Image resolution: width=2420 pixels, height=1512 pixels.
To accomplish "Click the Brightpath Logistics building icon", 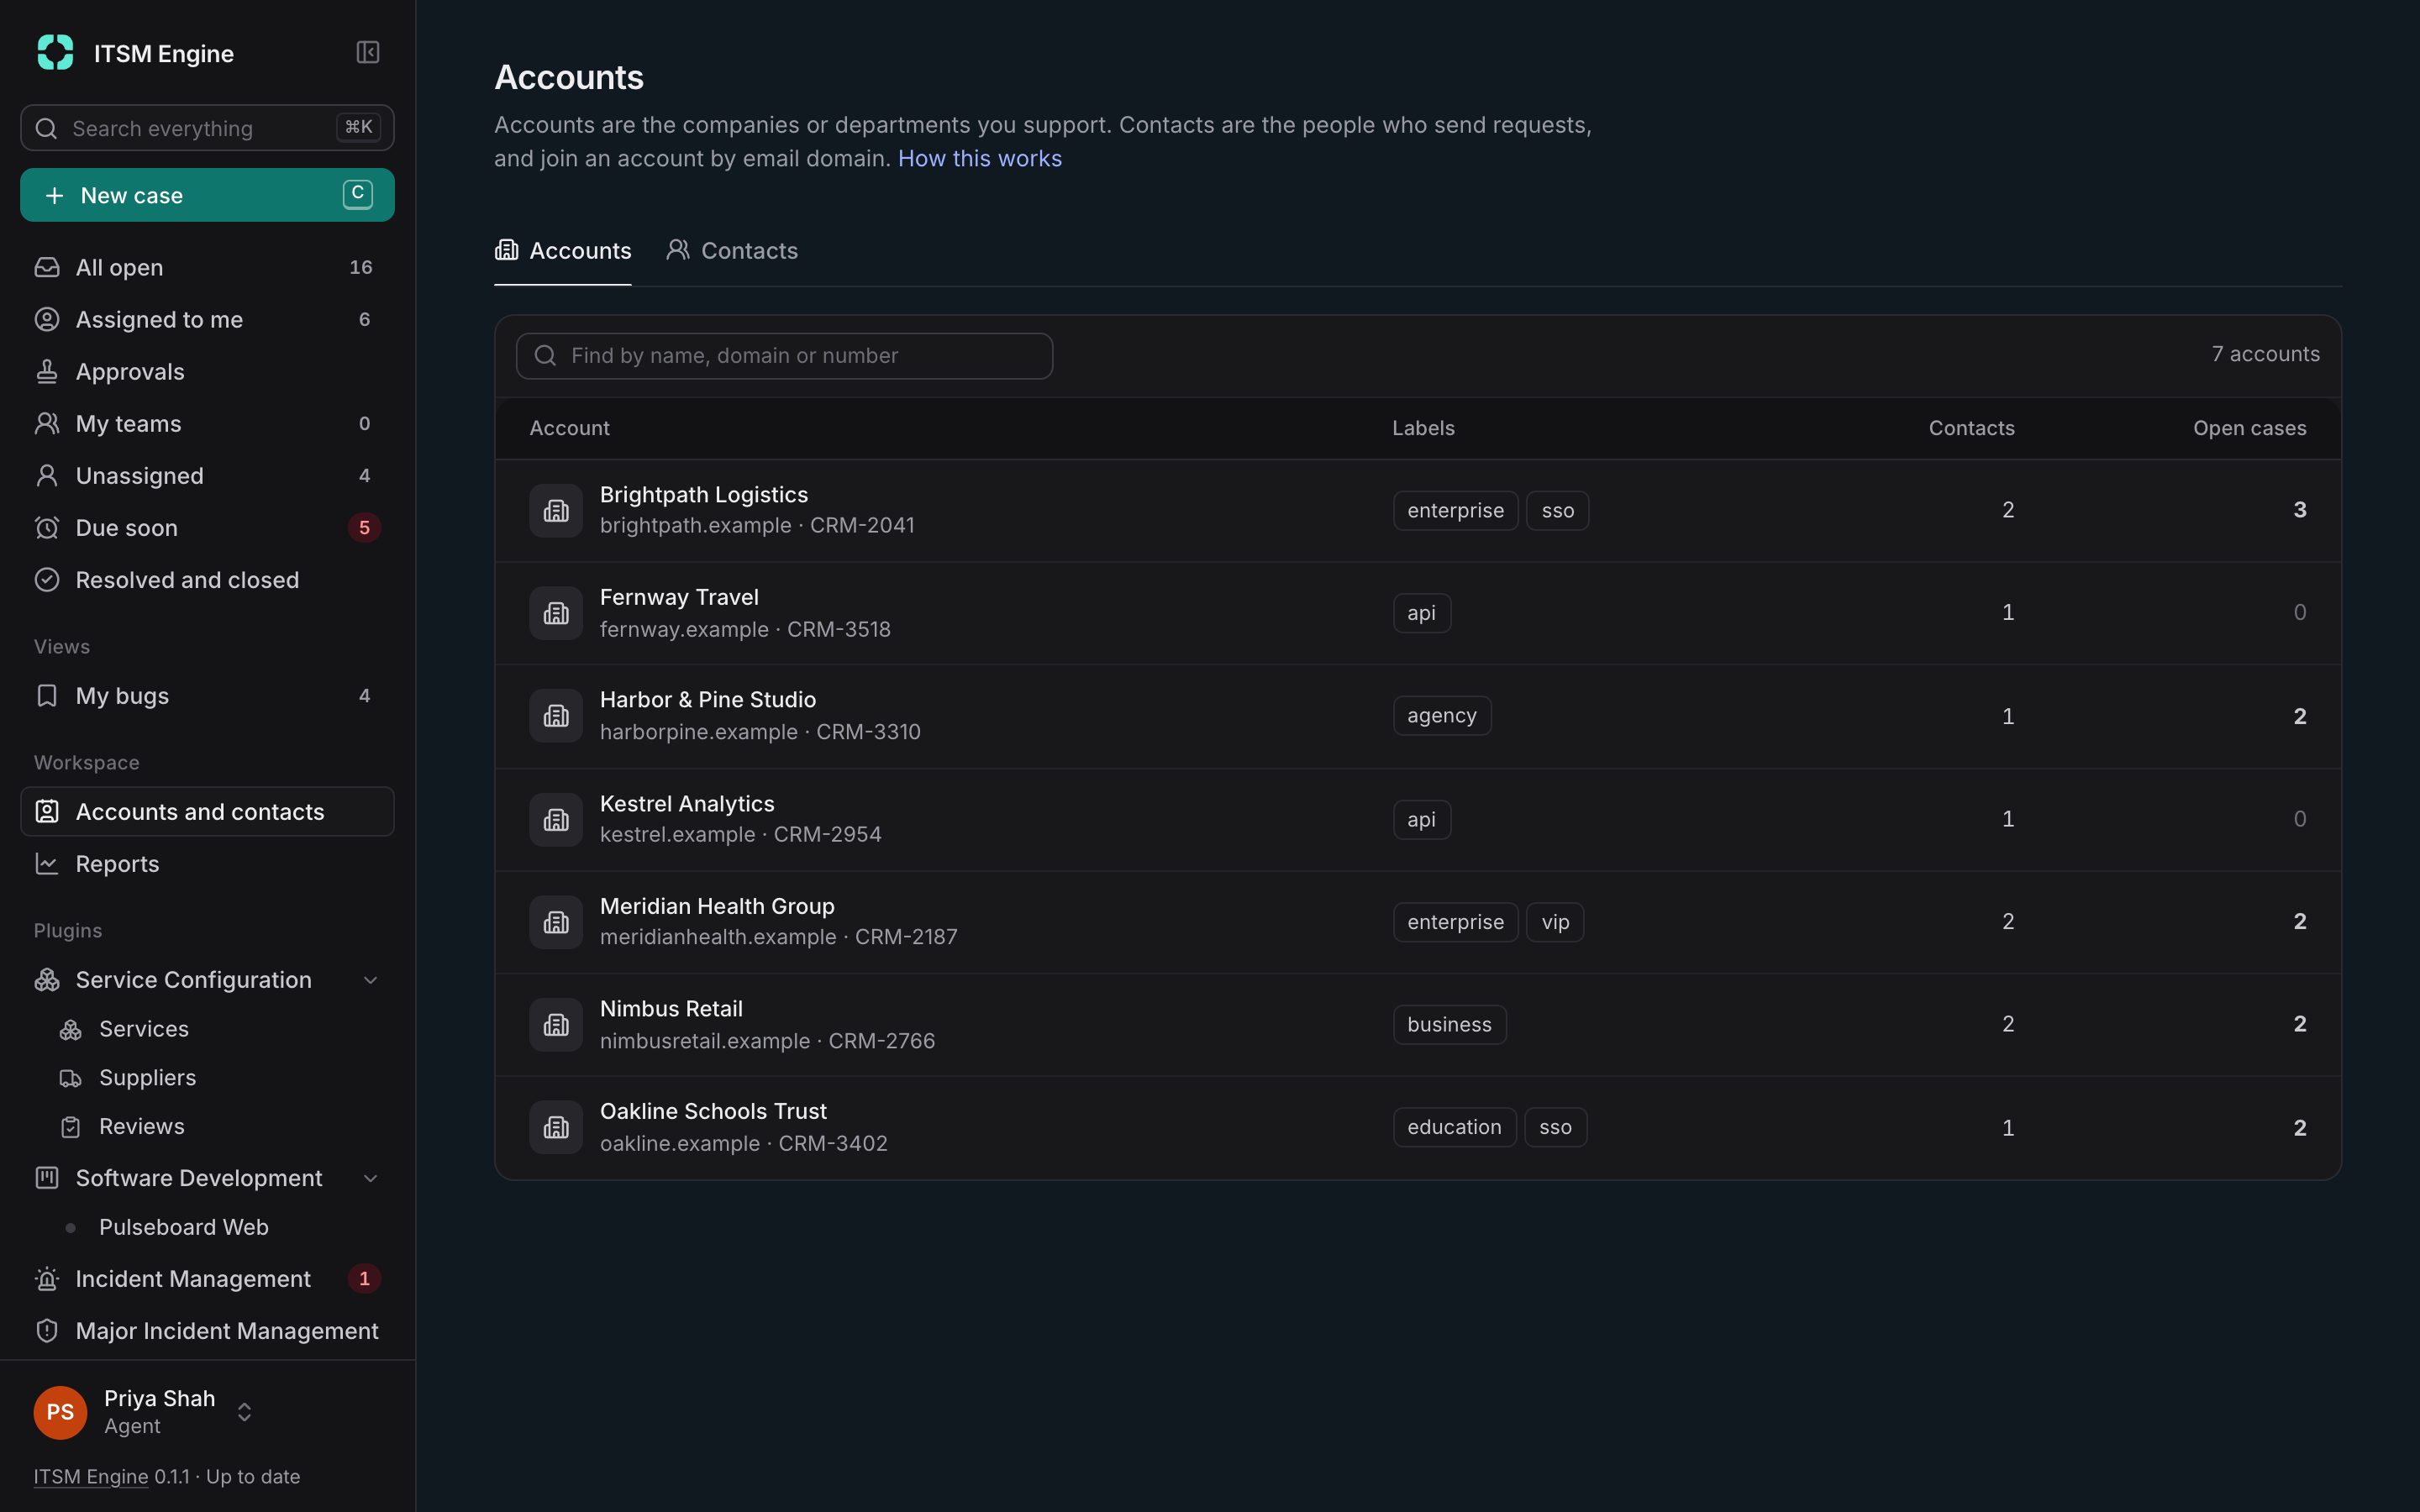I will [x=556, y=510].
